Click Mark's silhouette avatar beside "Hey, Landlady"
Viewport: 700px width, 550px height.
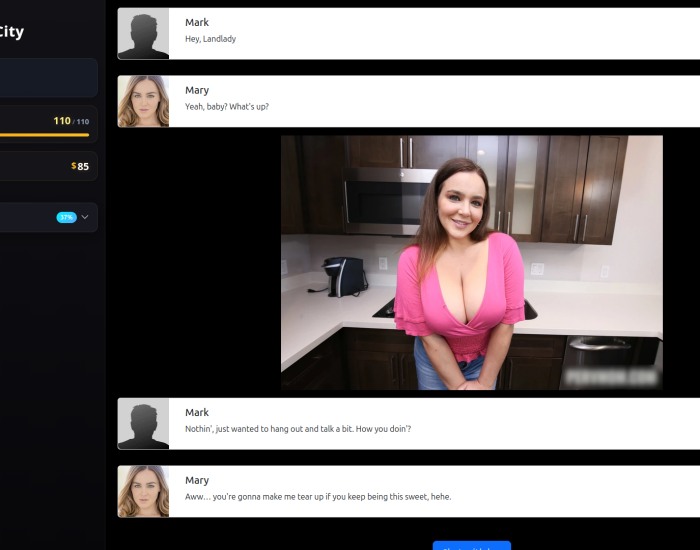pyautogui.click(x=143, y=33)
